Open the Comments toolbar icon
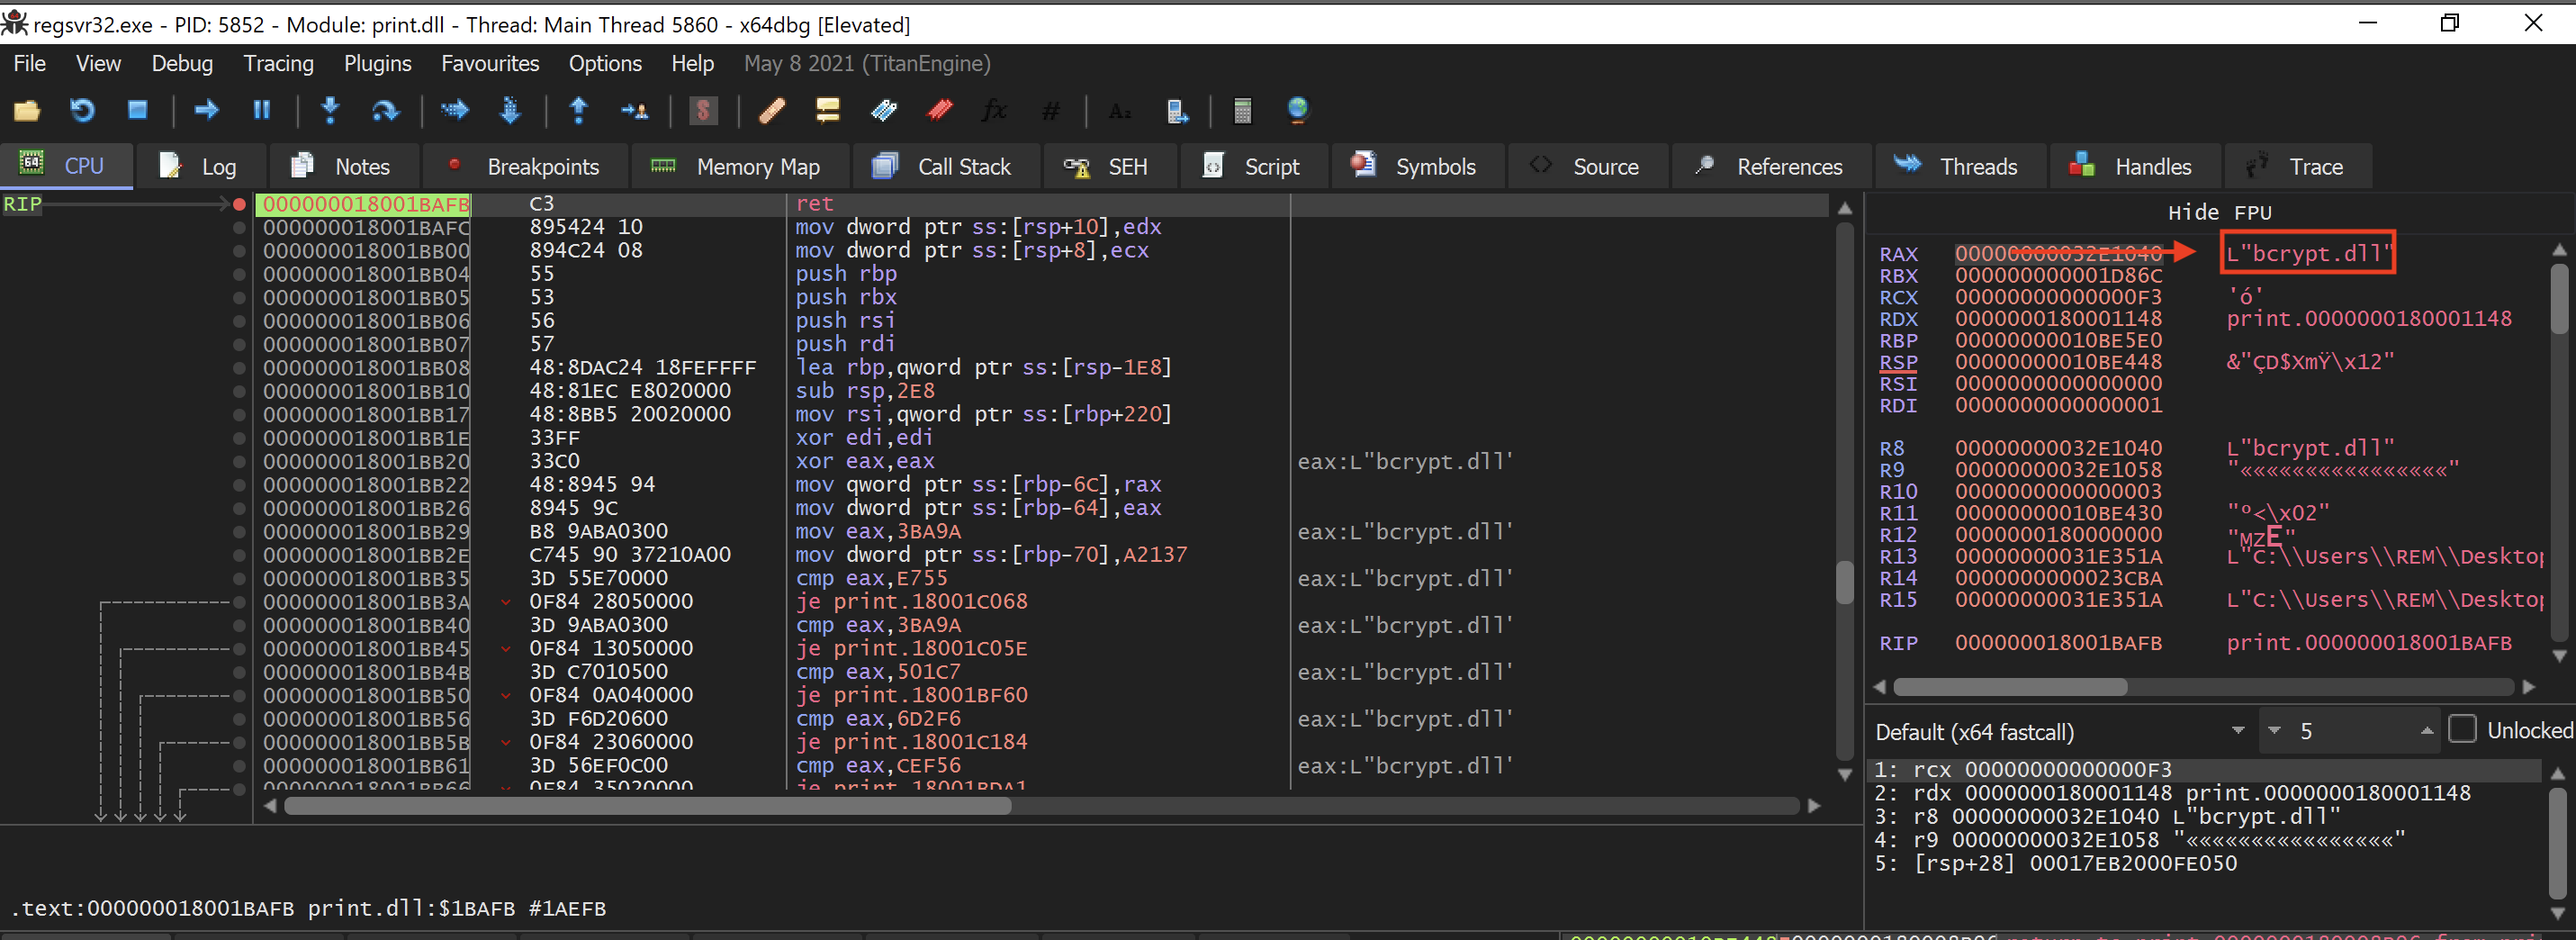The height and width of the screenshot is (940, 2576). [x=827, y=110]
